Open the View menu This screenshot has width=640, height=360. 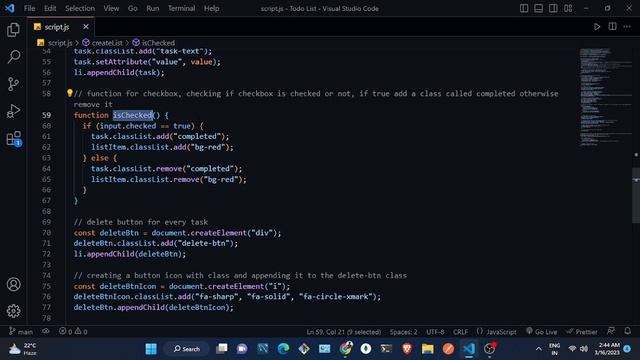(x=111, y=8)
